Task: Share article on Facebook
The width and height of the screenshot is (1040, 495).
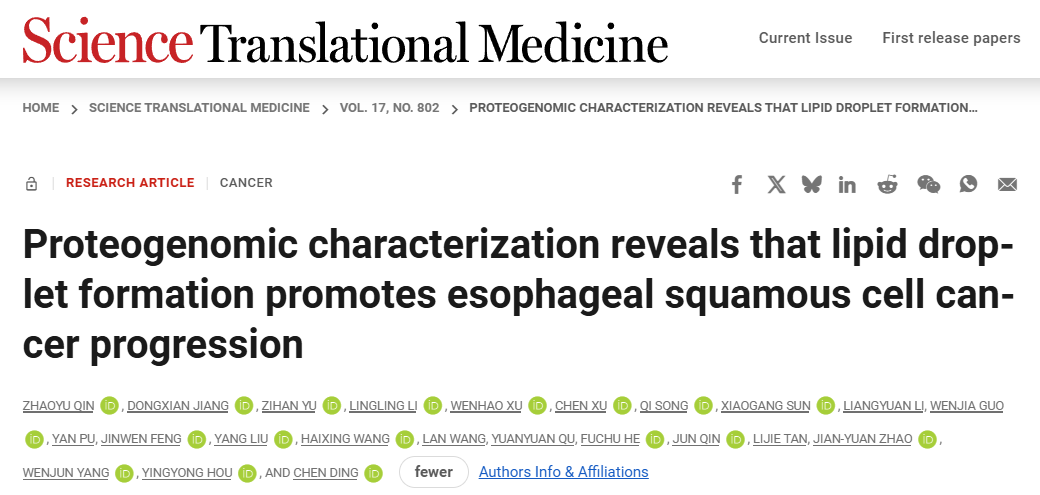Action: 736,184
